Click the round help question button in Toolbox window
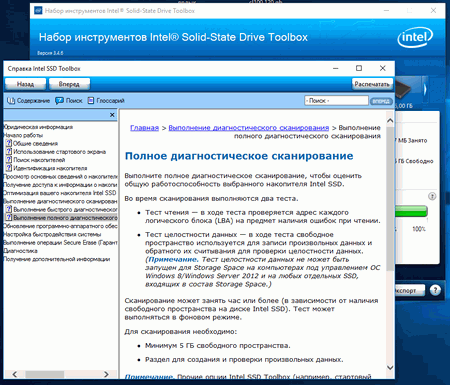Screen dimensions: 450x385 [x=435, y=290]
